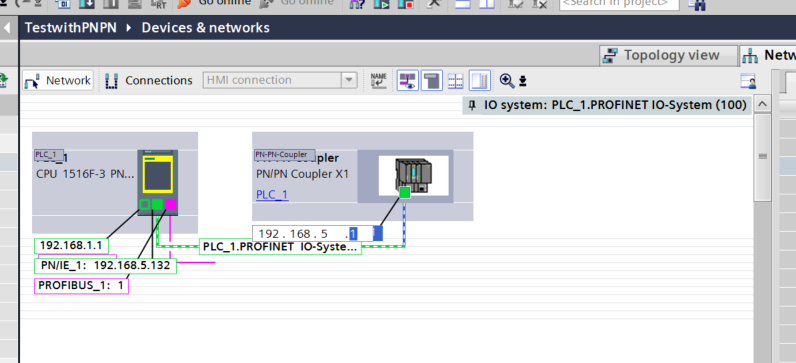
Task: Follow the PLC_1 link in PN/PN Coupler
Action: 272,194
